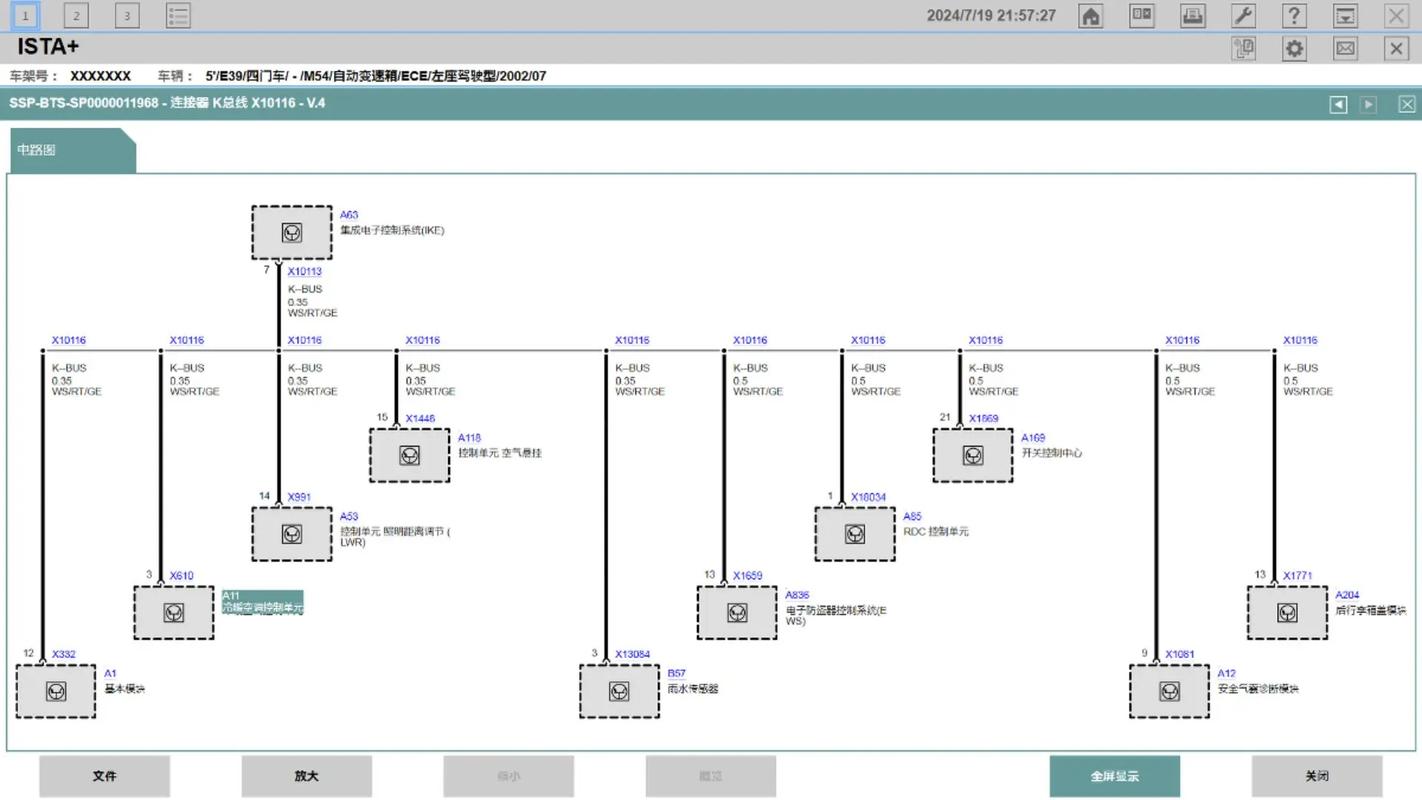Select page tab 1

click(25, 15)
